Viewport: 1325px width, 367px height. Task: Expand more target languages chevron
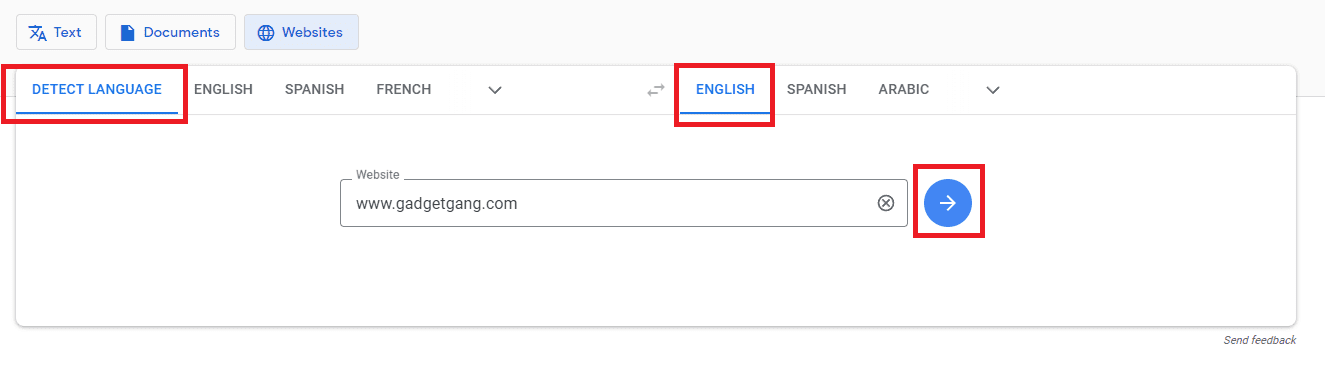(x=993, y=89)
